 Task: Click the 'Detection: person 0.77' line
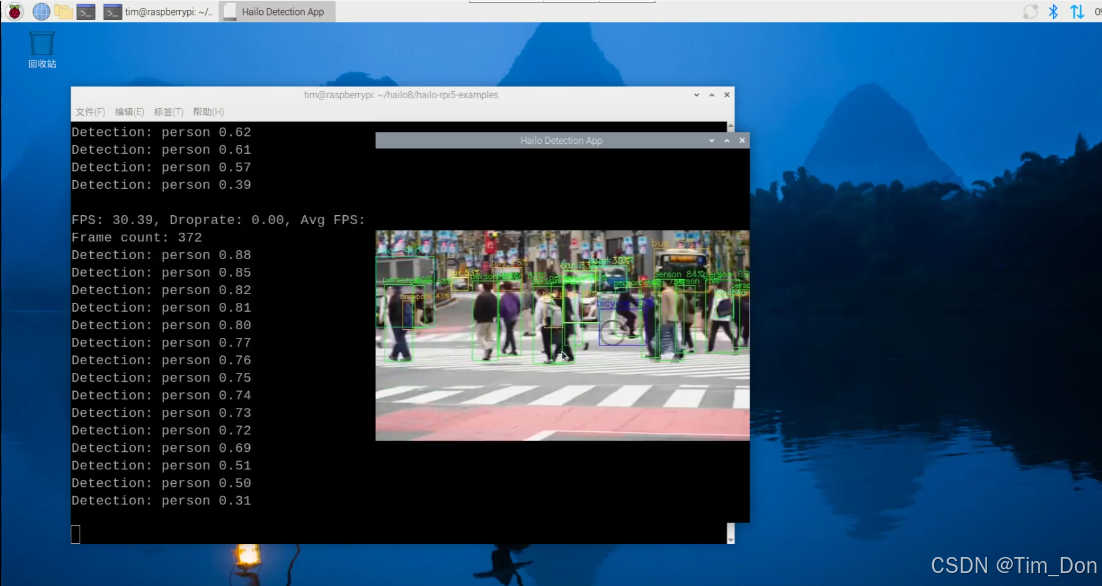point(161,343)
